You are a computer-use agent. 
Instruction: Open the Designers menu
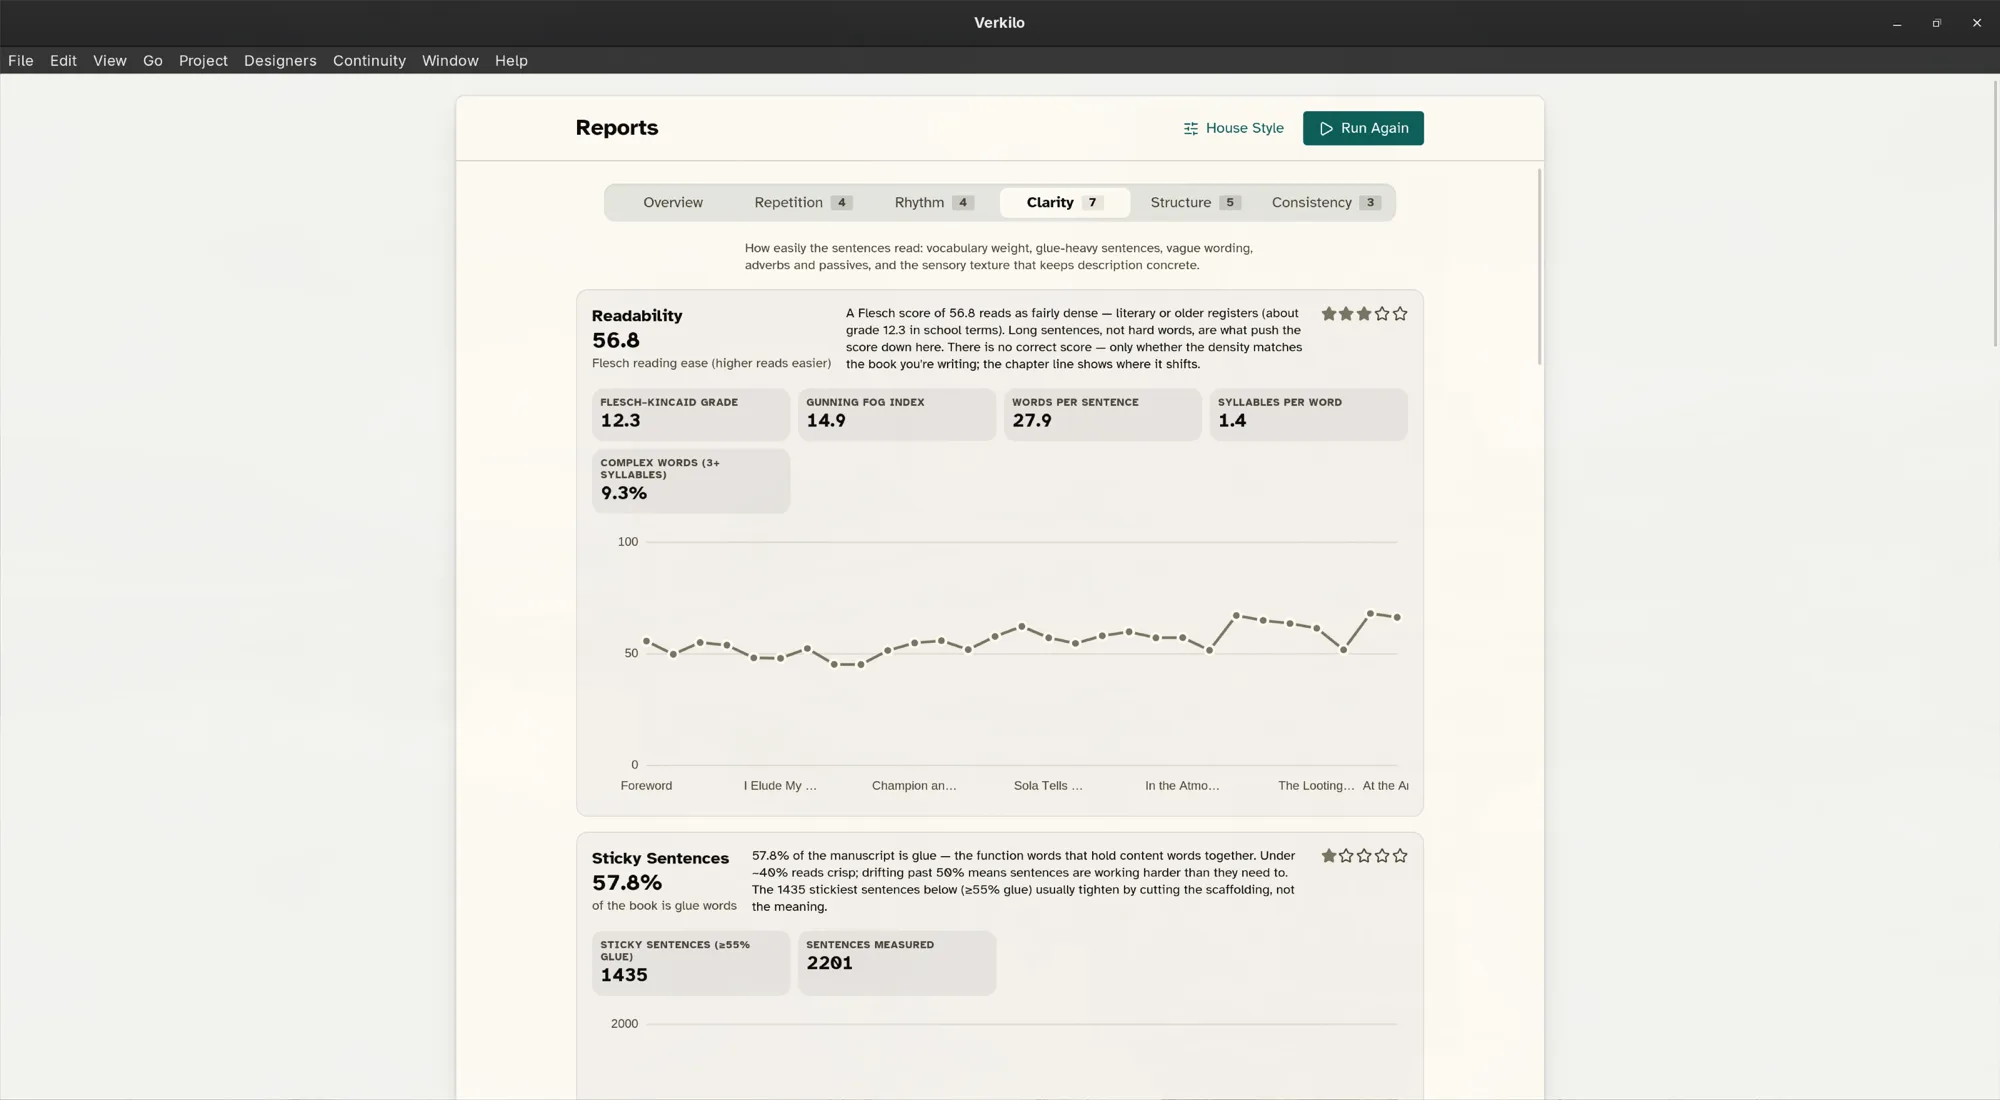point(280,61)
